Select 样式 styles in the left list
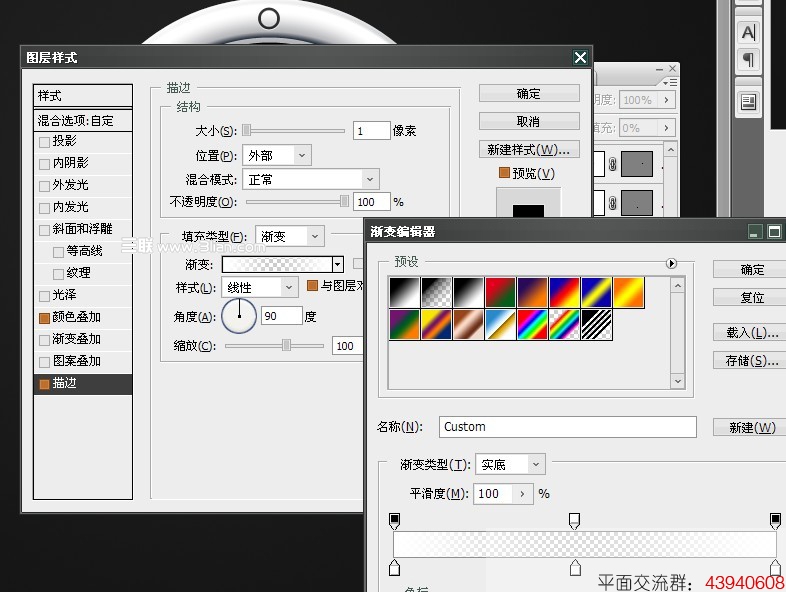This screenshot has width=786, height=592. pyautogui.click(x=83, y=95)
